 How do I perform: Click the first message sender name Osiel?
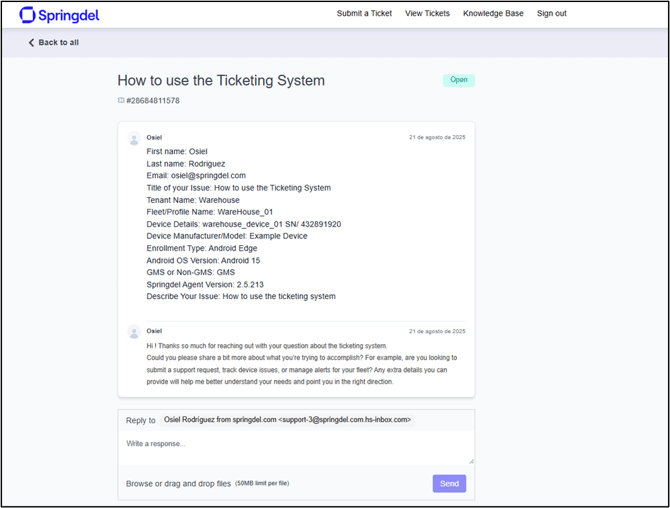154,138
